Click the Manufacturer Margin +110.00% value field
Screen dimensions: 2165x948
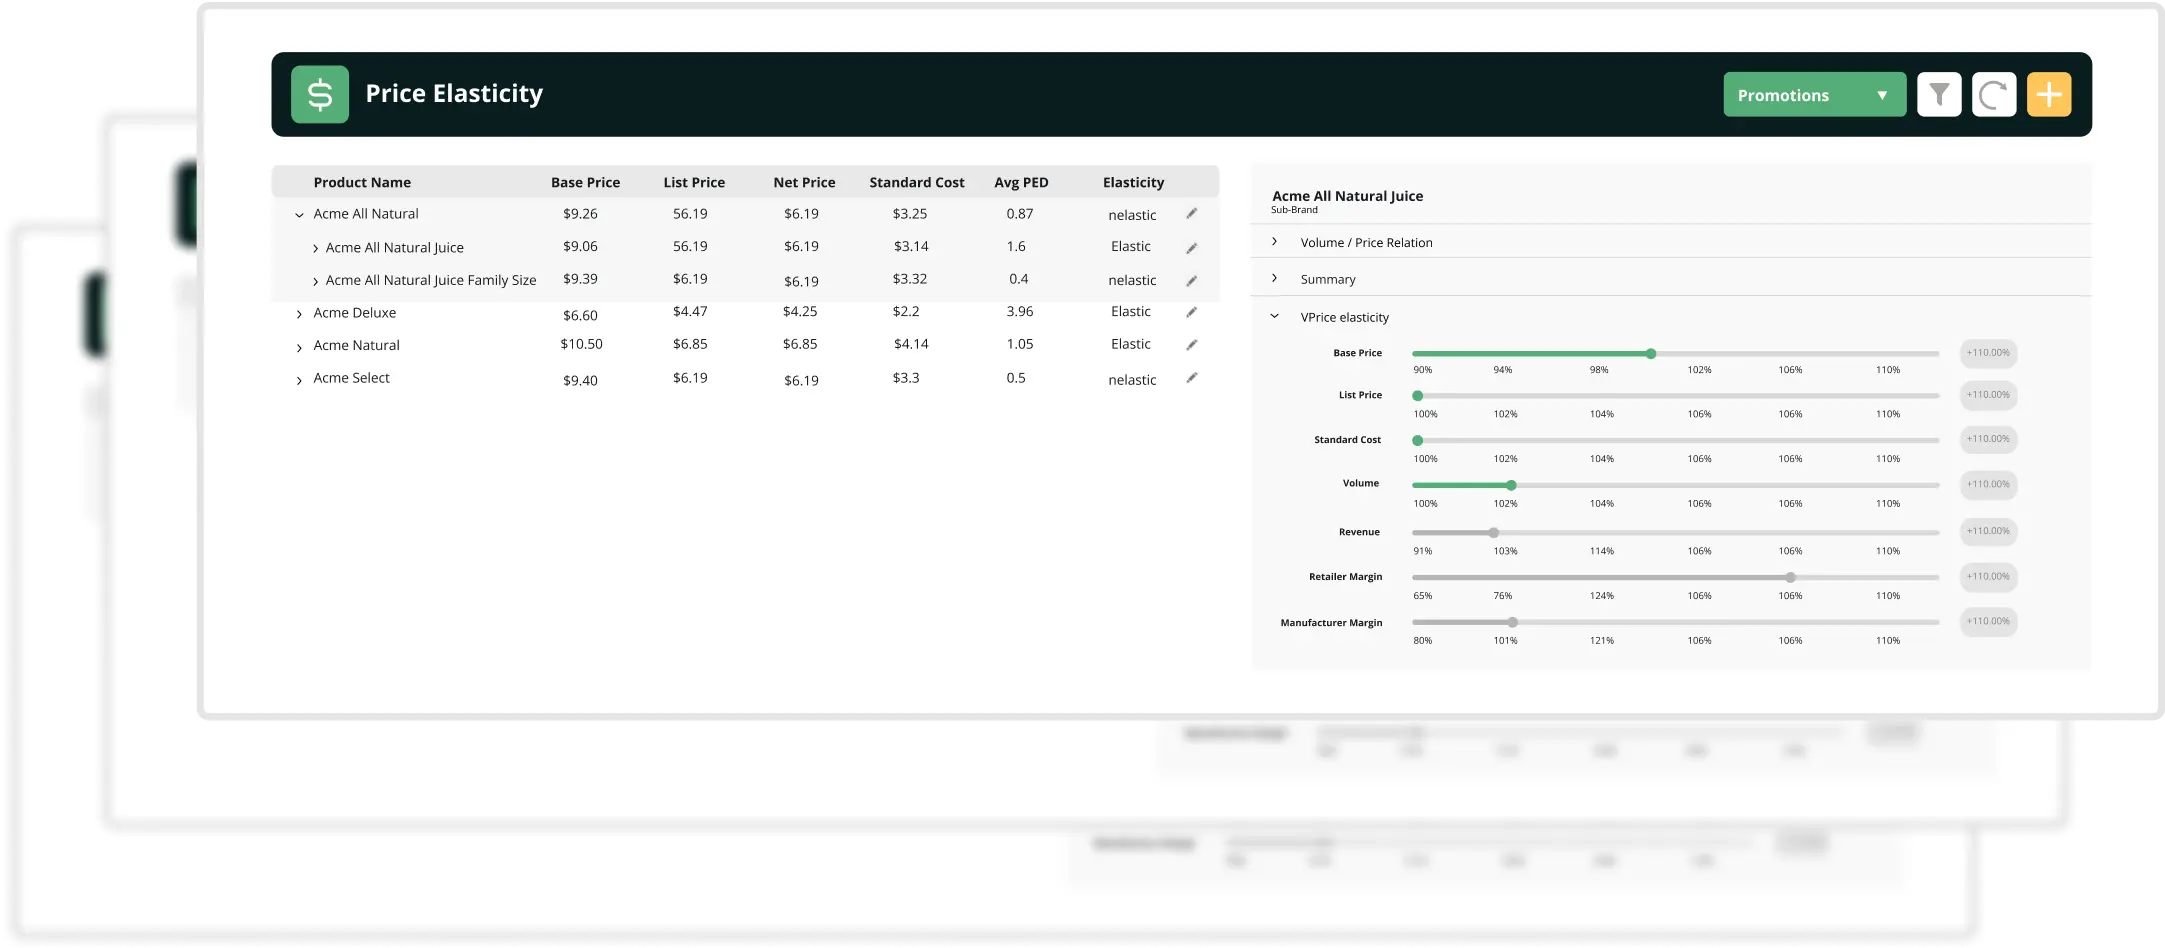1988,622
